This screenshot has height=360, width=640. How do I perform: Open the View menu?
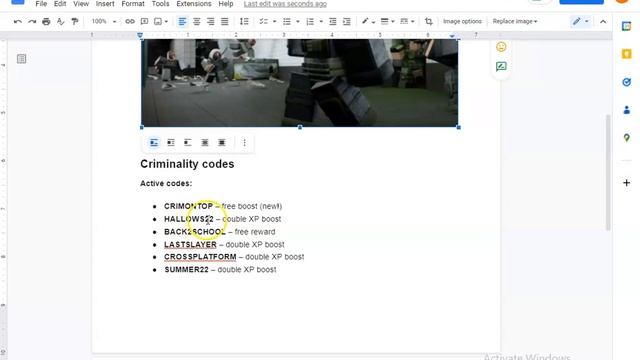pos(81,4)
